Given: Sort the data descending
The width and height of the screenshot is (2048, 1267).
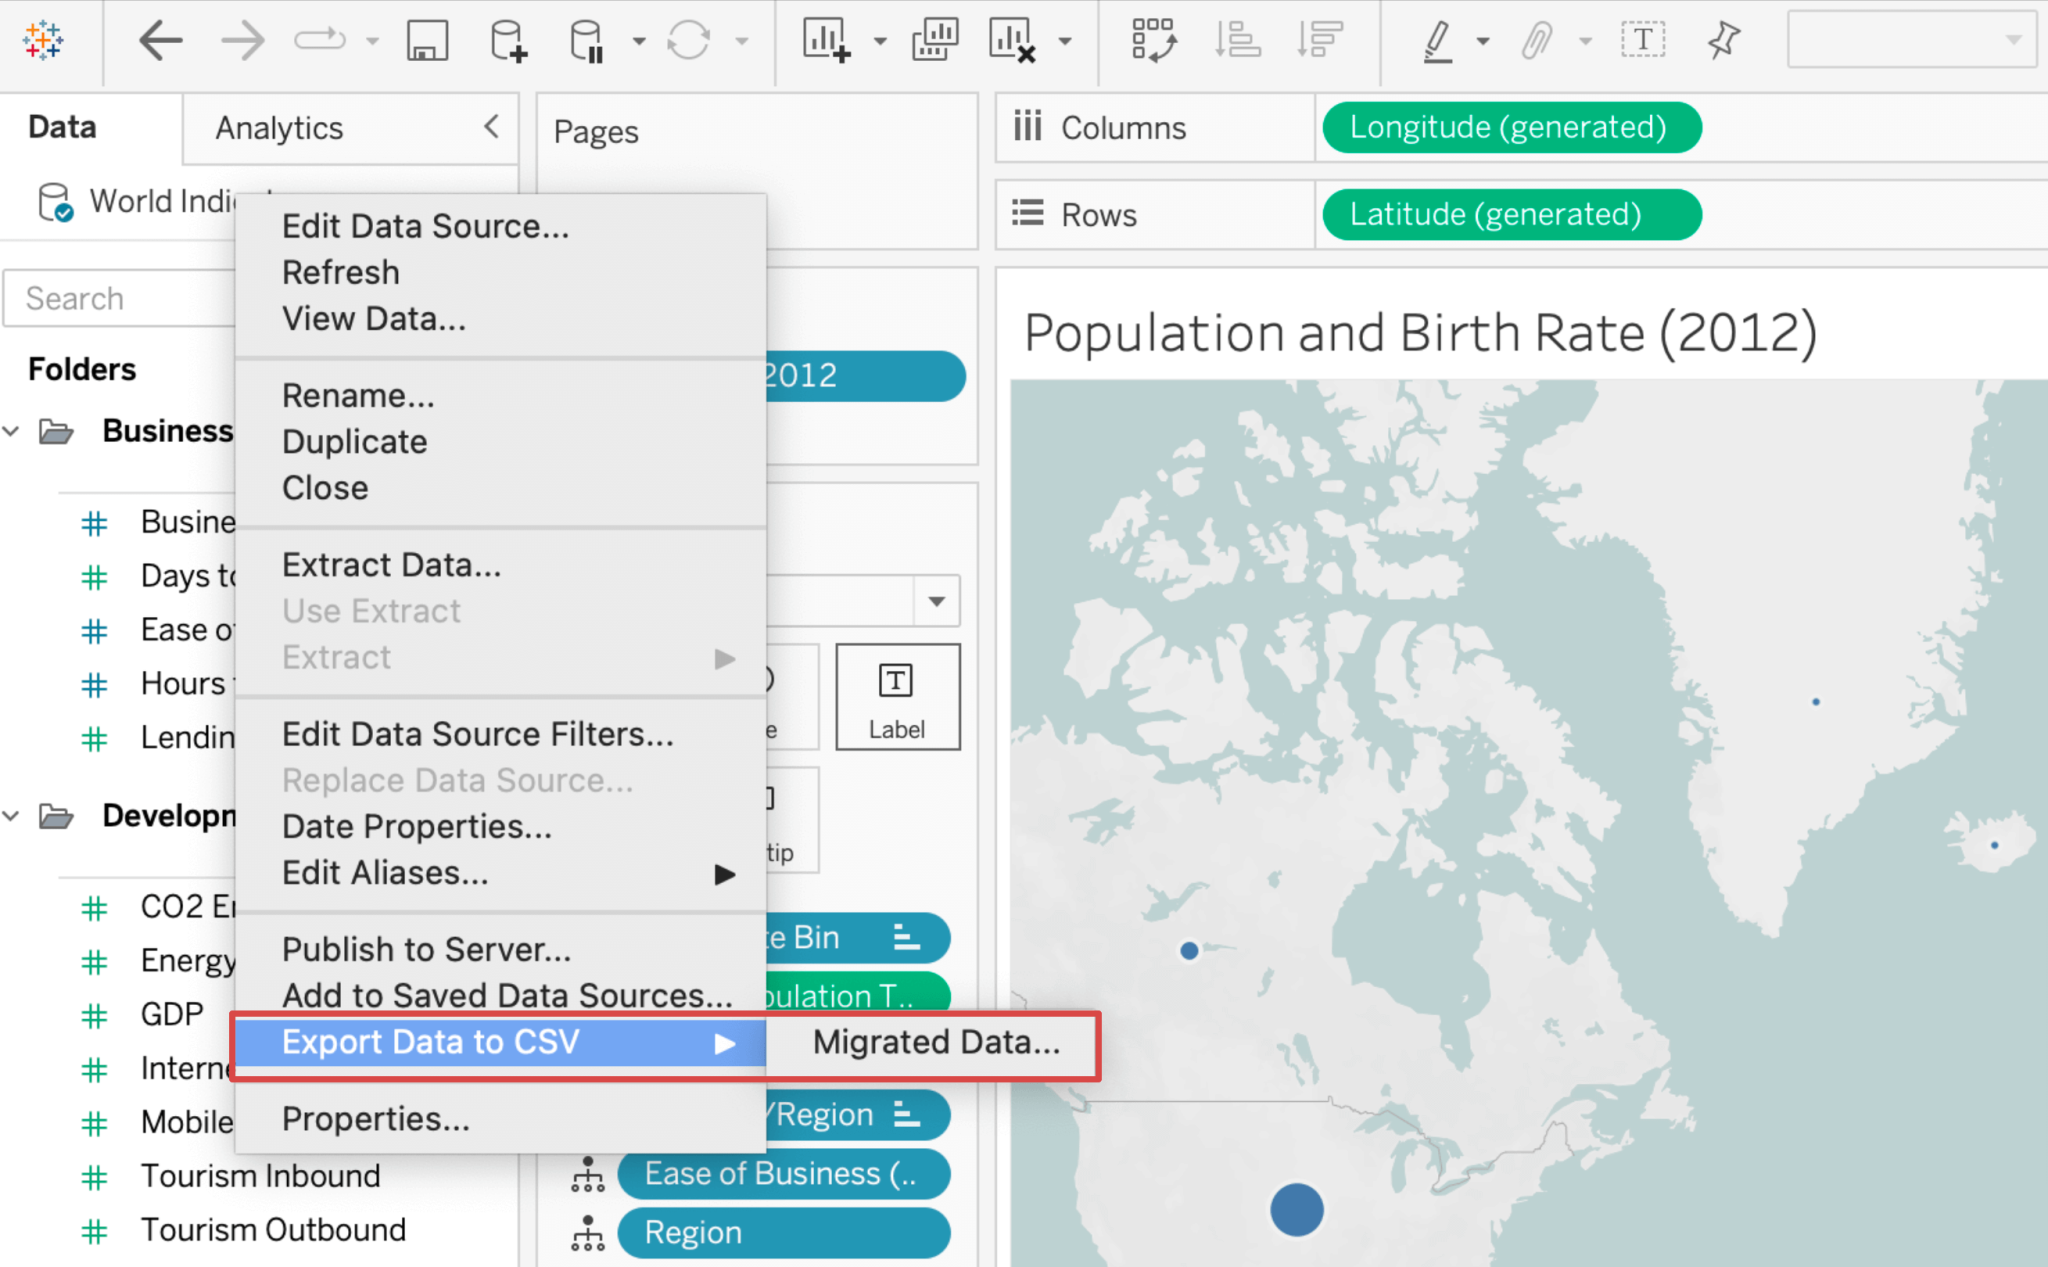Looking at the screenshot, I should 1320,40.
